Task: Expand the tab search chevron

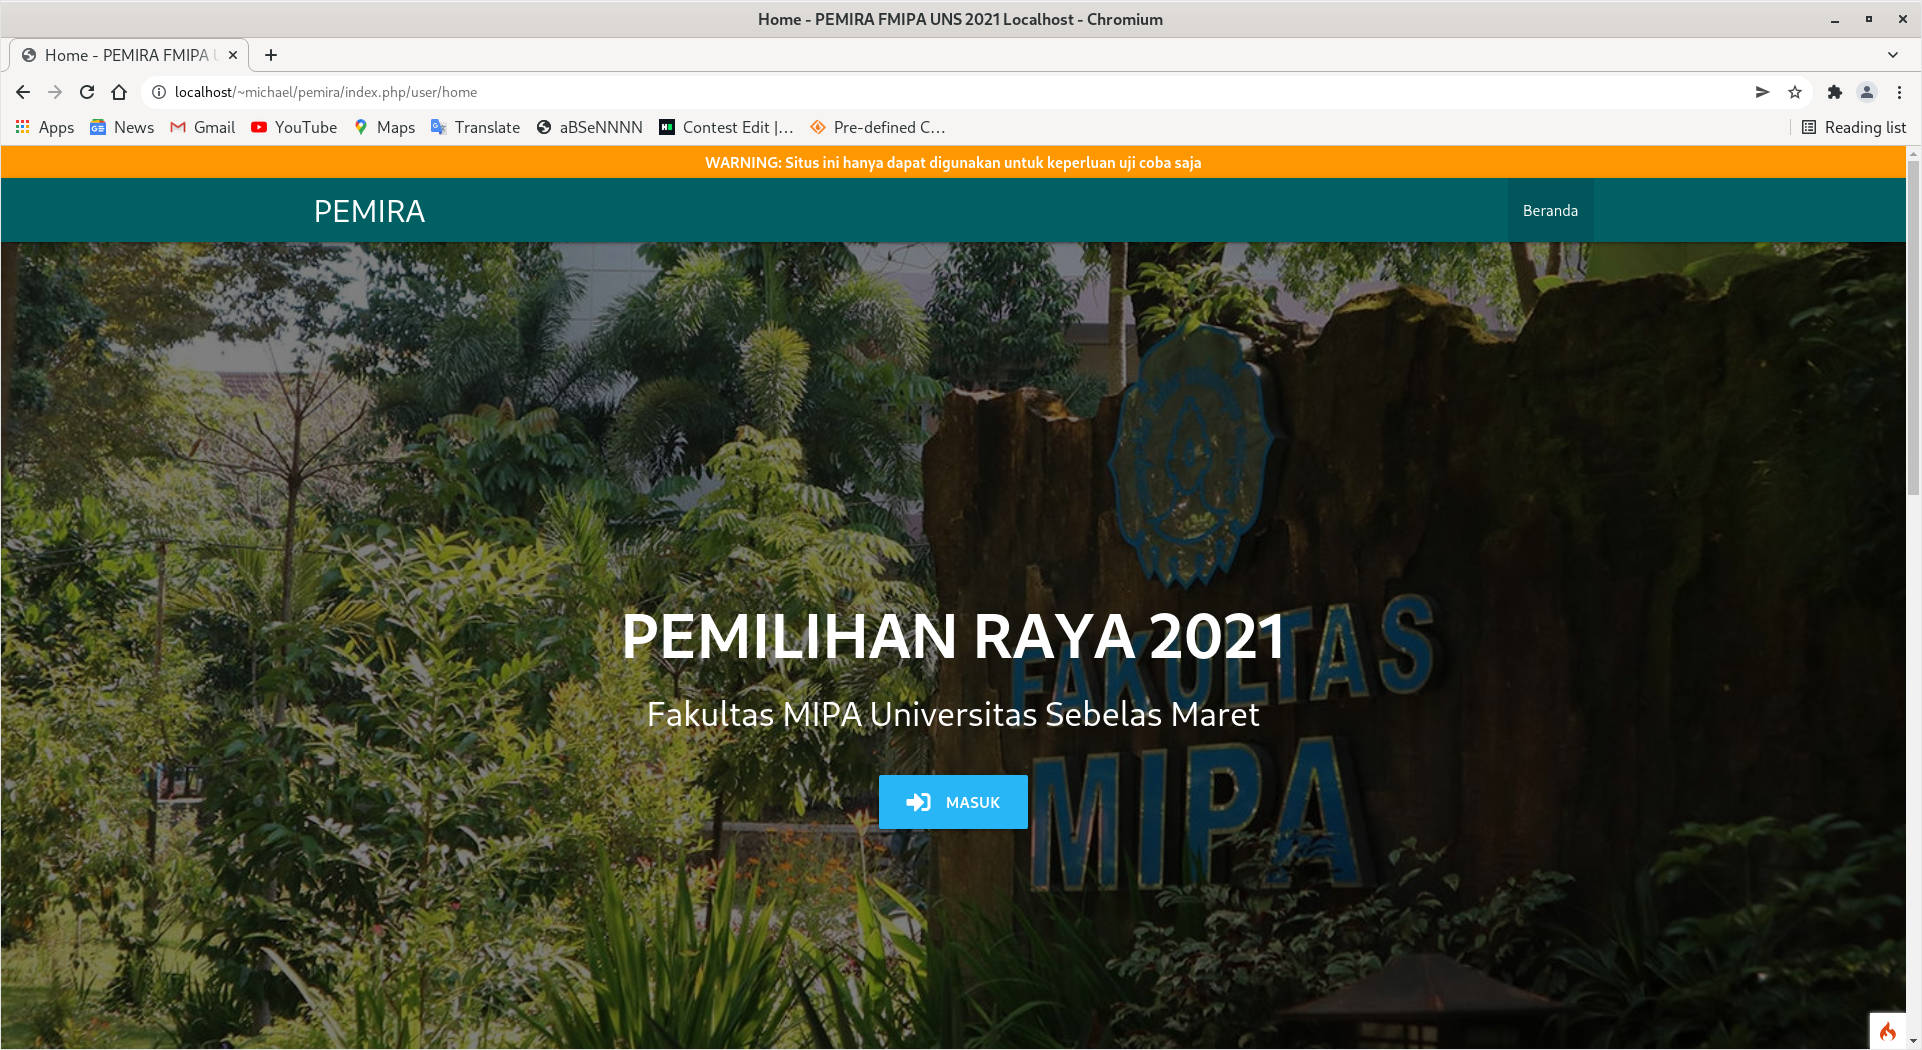Action: click(x=1892, y=55)
